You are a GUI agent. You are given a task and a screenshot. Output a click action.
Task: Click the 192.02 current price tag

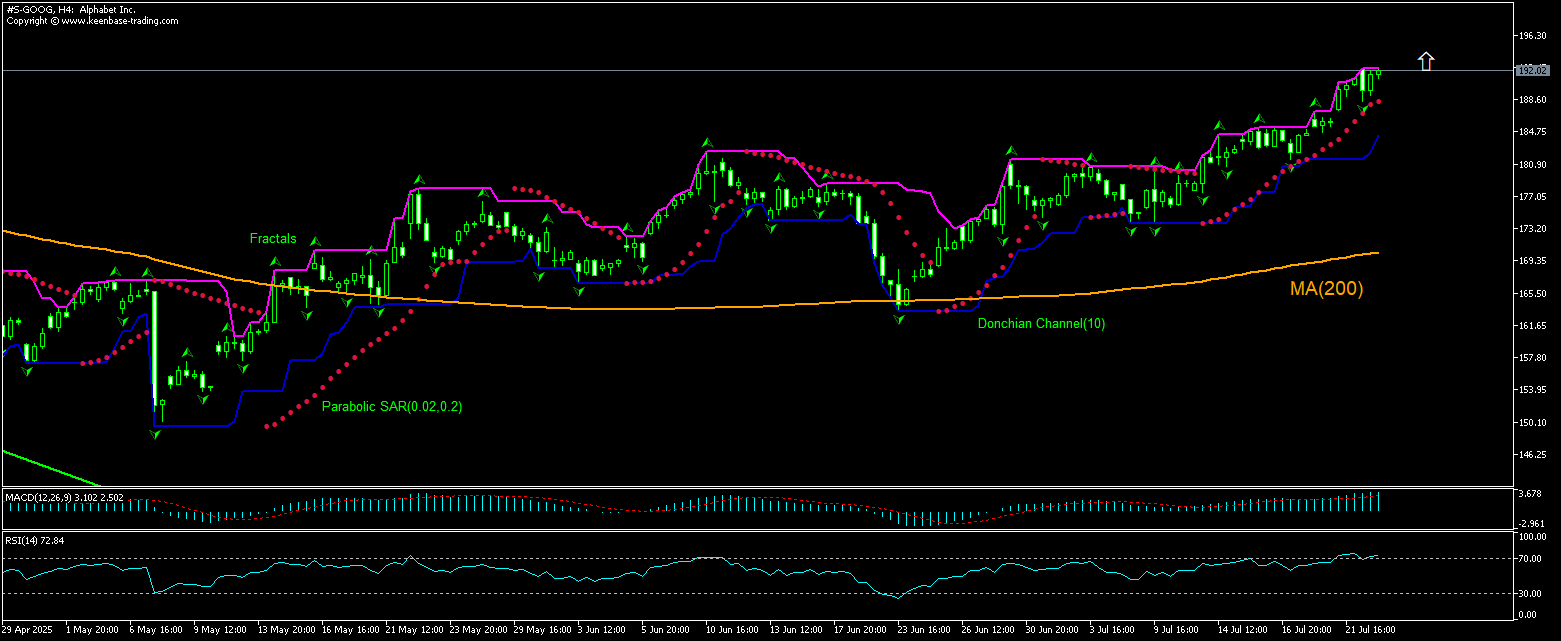(x=1530, y=71)
